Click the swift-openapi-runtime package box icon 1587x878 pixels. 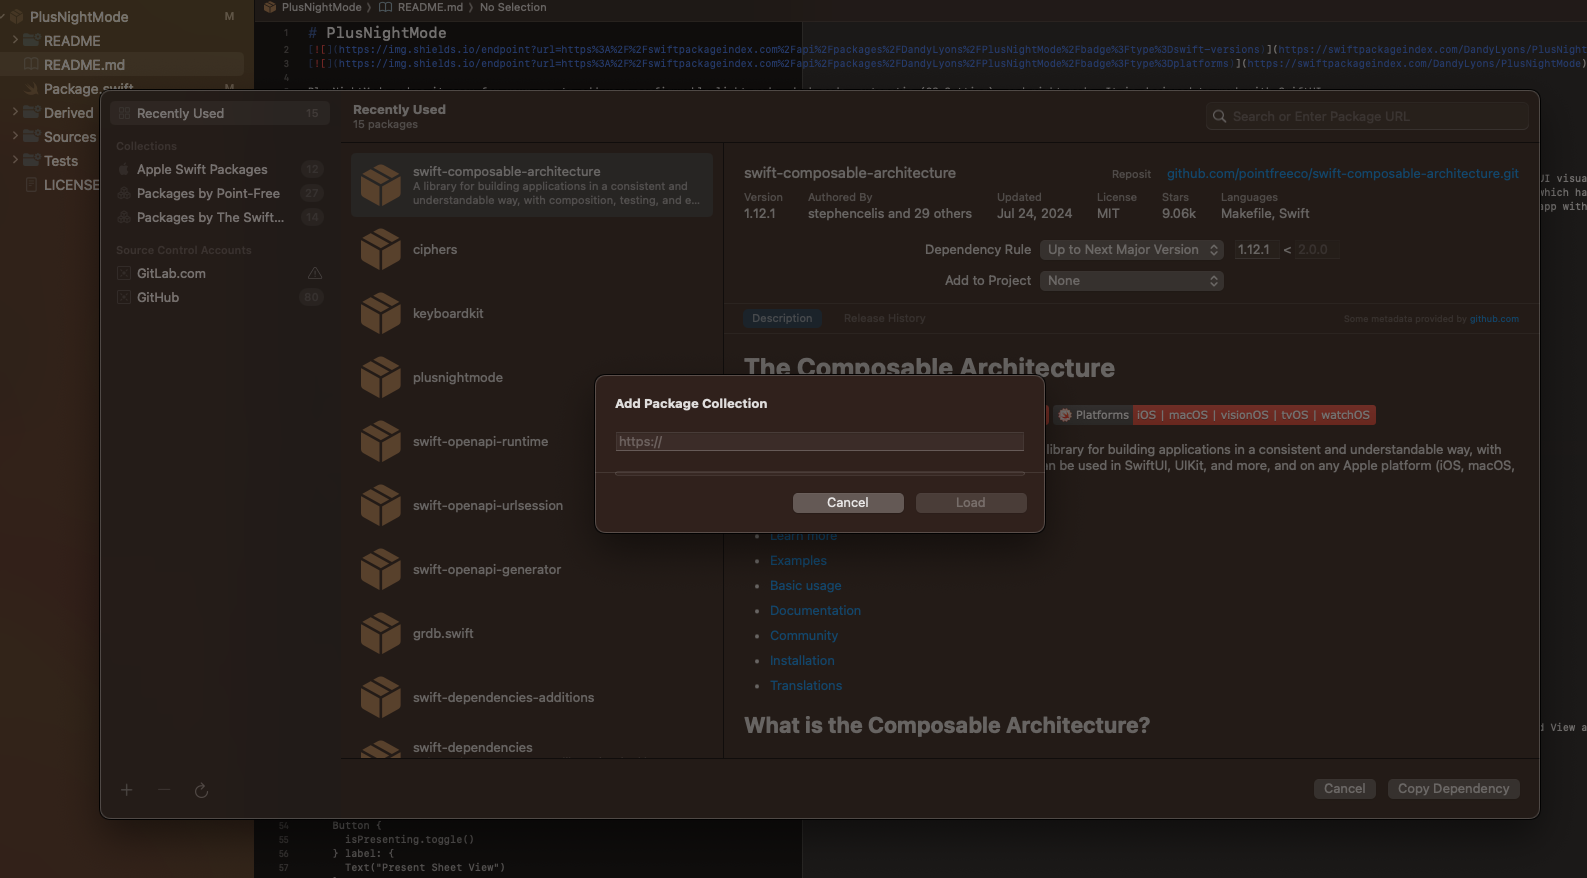381,441
